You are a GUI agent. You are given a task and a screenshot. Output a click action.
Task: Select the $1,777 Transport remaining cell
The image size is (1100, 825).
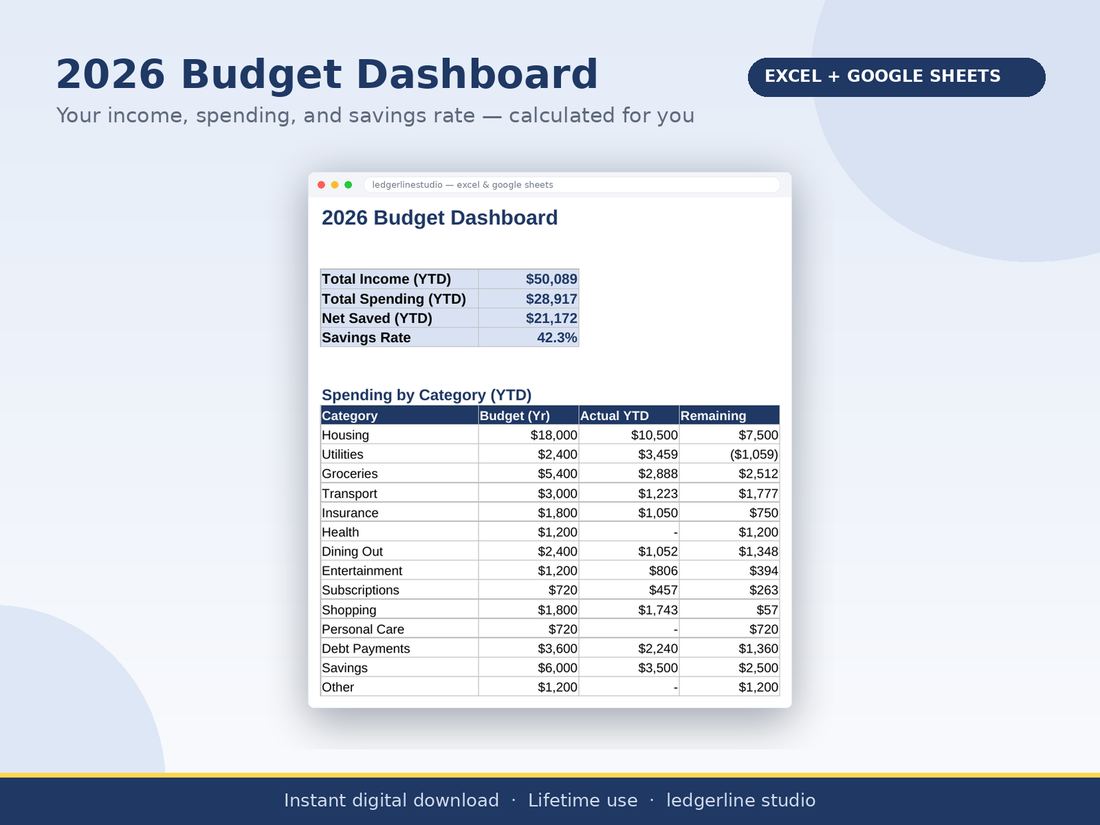(730, 493)
